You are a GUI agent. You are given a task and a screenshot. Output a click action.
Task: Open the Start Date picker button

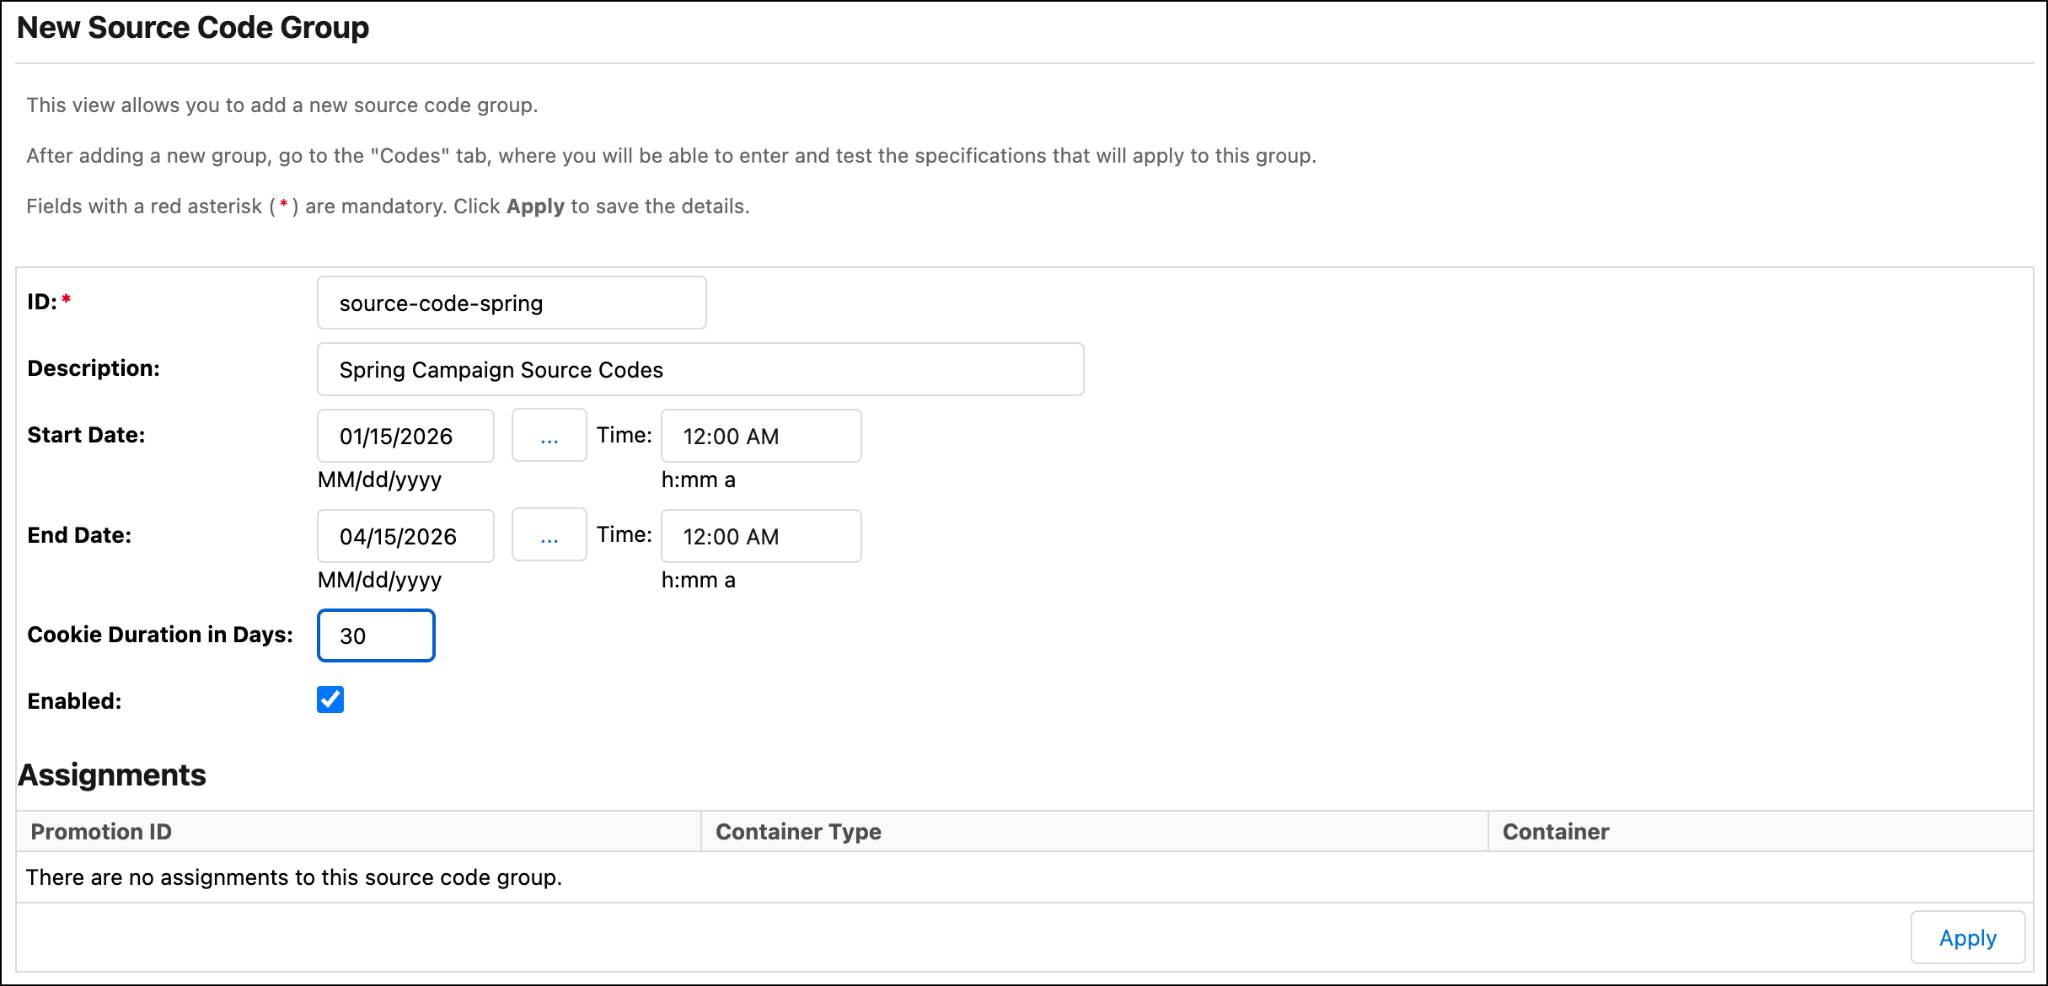click(549, 436)
